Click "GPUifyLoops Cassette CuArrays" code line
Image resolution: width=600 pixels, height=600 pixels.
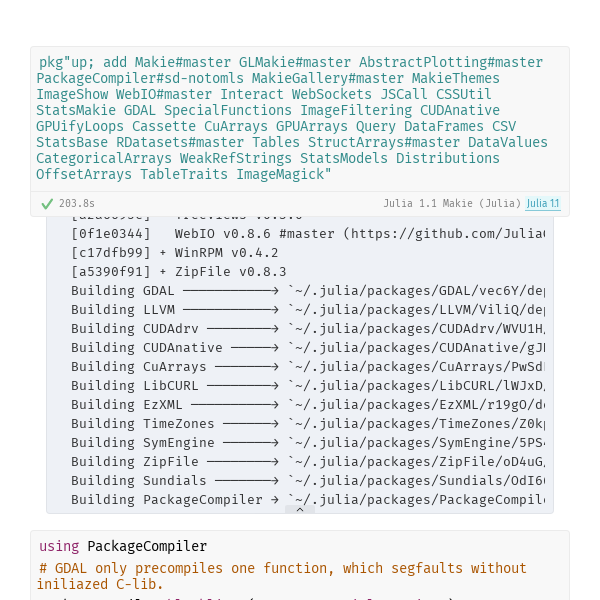(x=276, y=126)
